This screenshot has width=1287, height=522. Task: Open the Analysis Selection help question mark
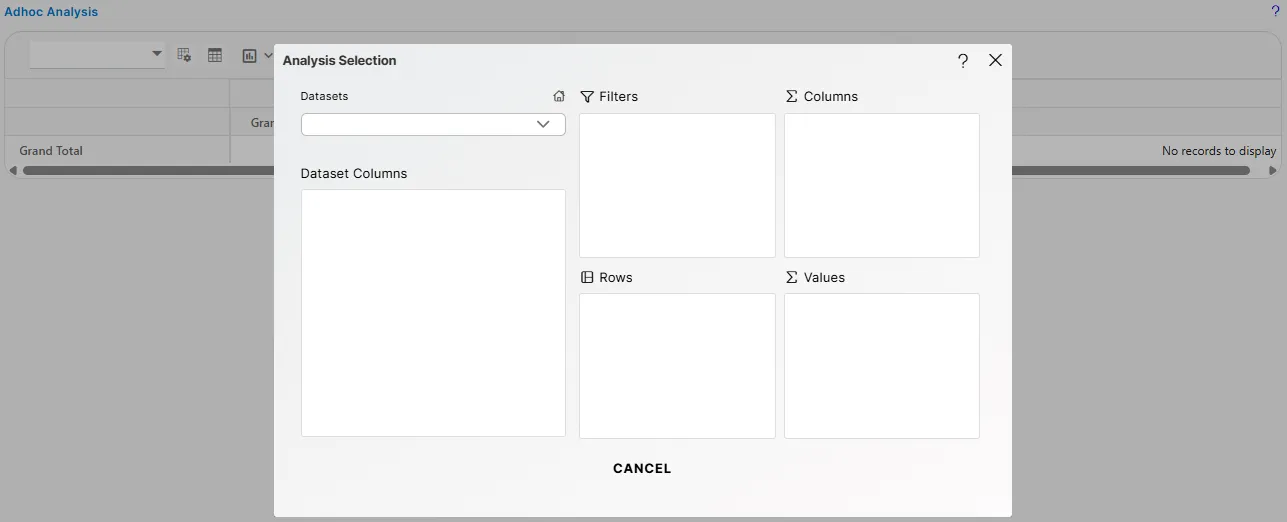(x=962, y=61)
